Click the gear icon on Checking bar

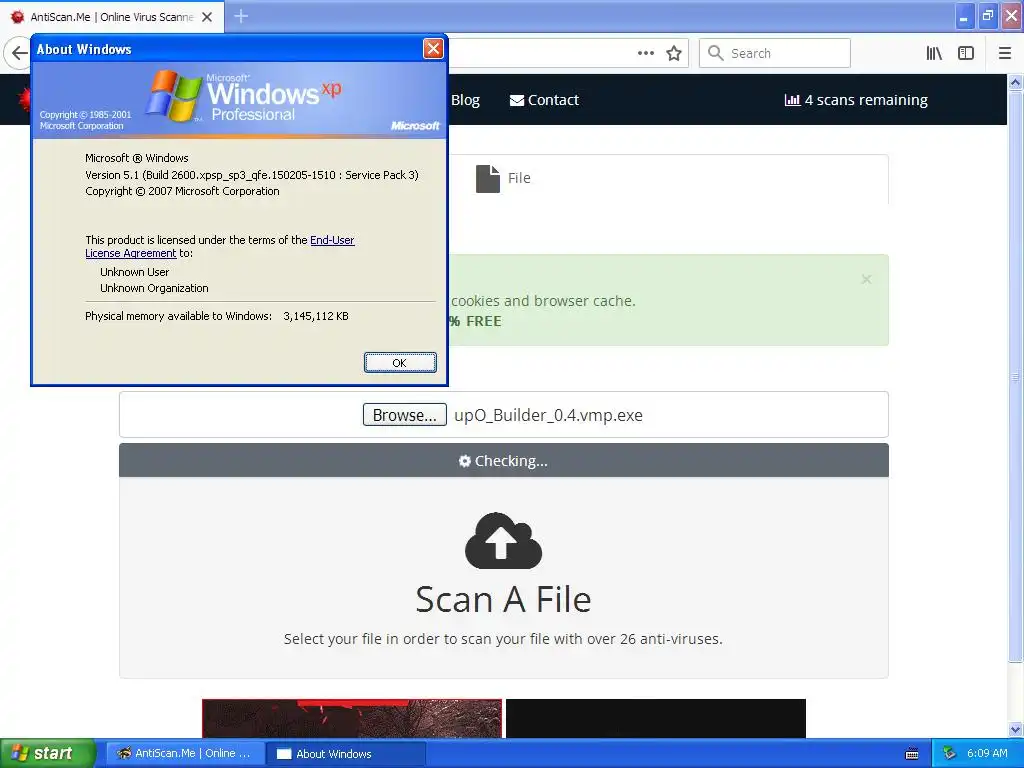[464, 461]
